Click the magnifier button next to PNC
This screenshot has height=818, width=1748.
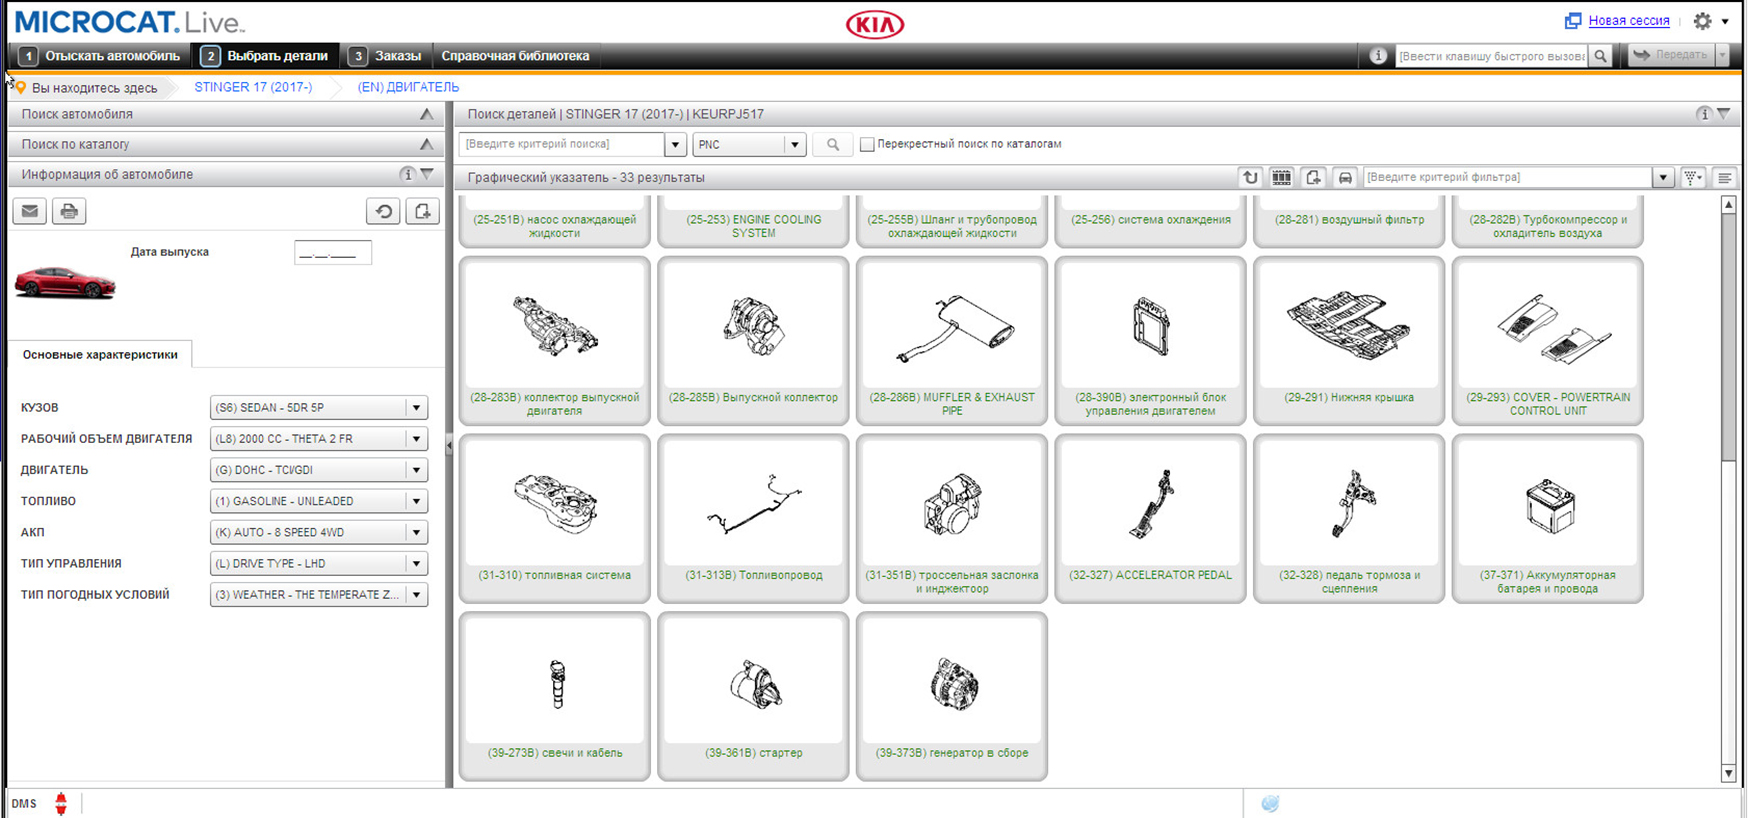tap(832, 145)
